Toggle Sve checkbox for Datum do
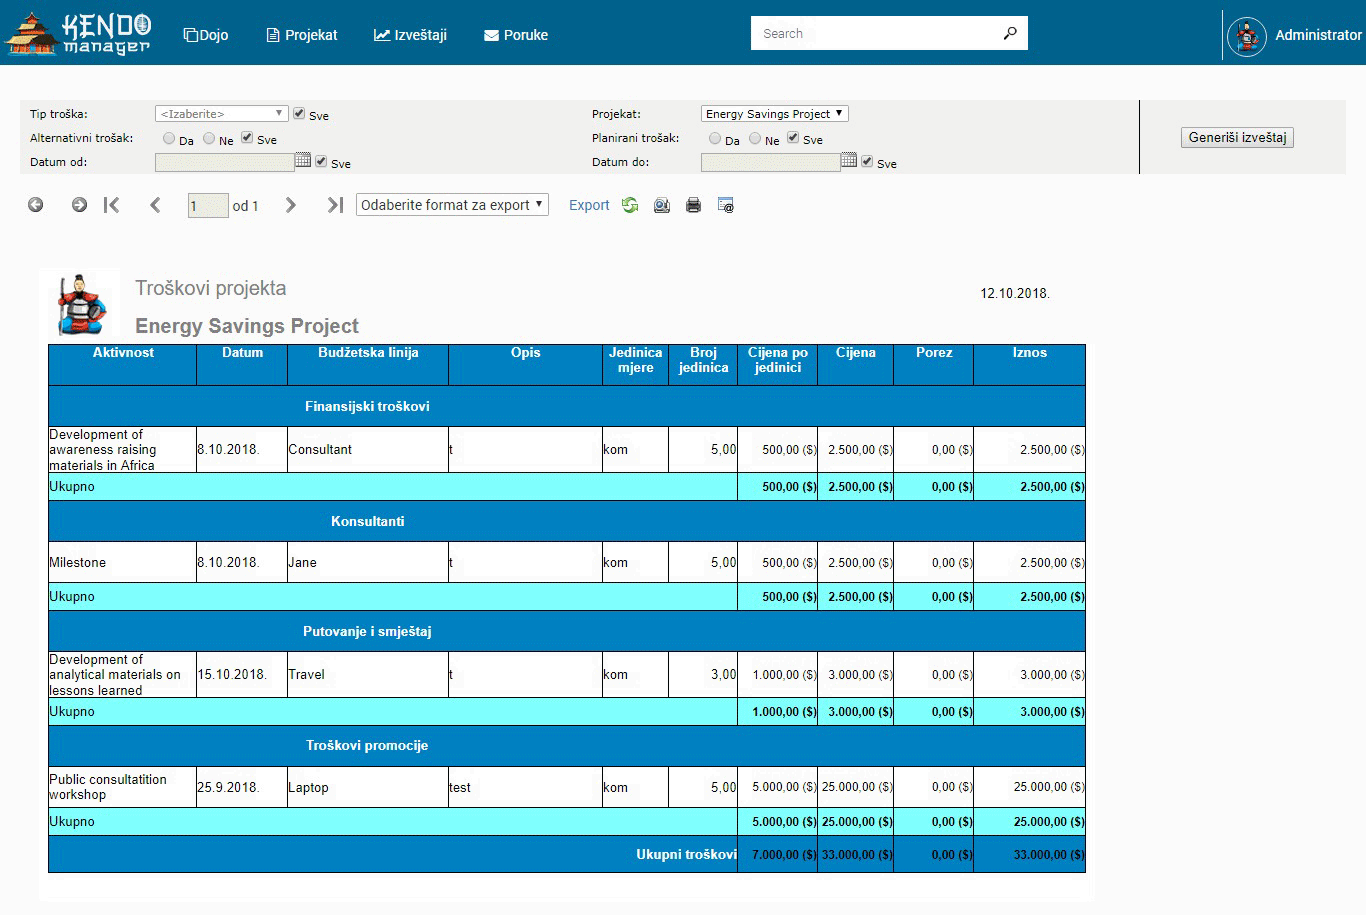This screenshot has height=915, width=1366. (x=867, y=161)
